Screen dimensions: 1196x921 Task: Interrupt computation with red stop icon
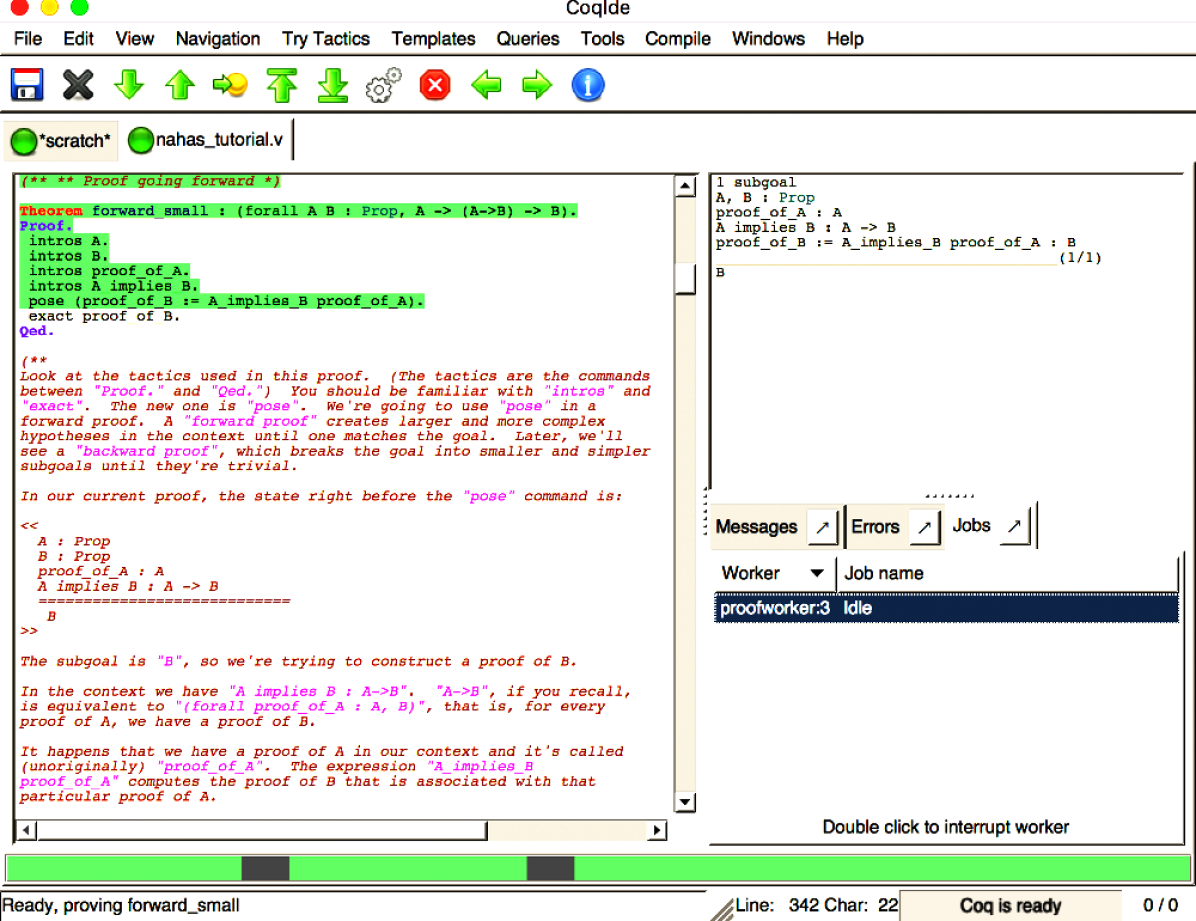[x=435, y=85]
